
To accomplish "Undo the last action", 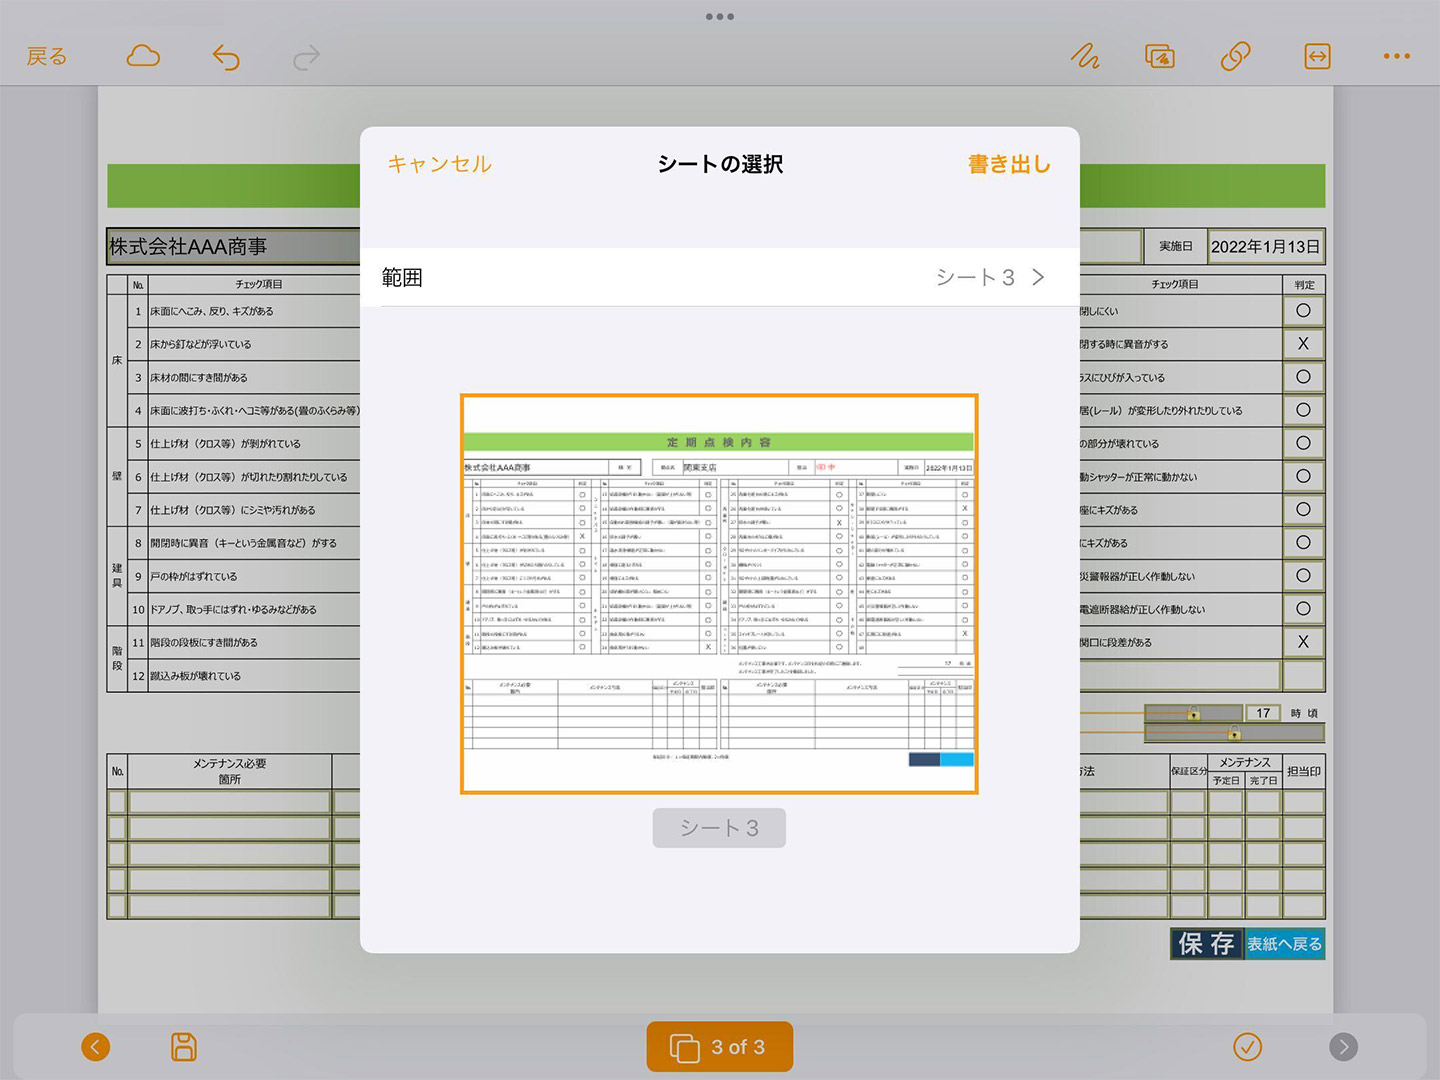I will (x=226, y=57).
